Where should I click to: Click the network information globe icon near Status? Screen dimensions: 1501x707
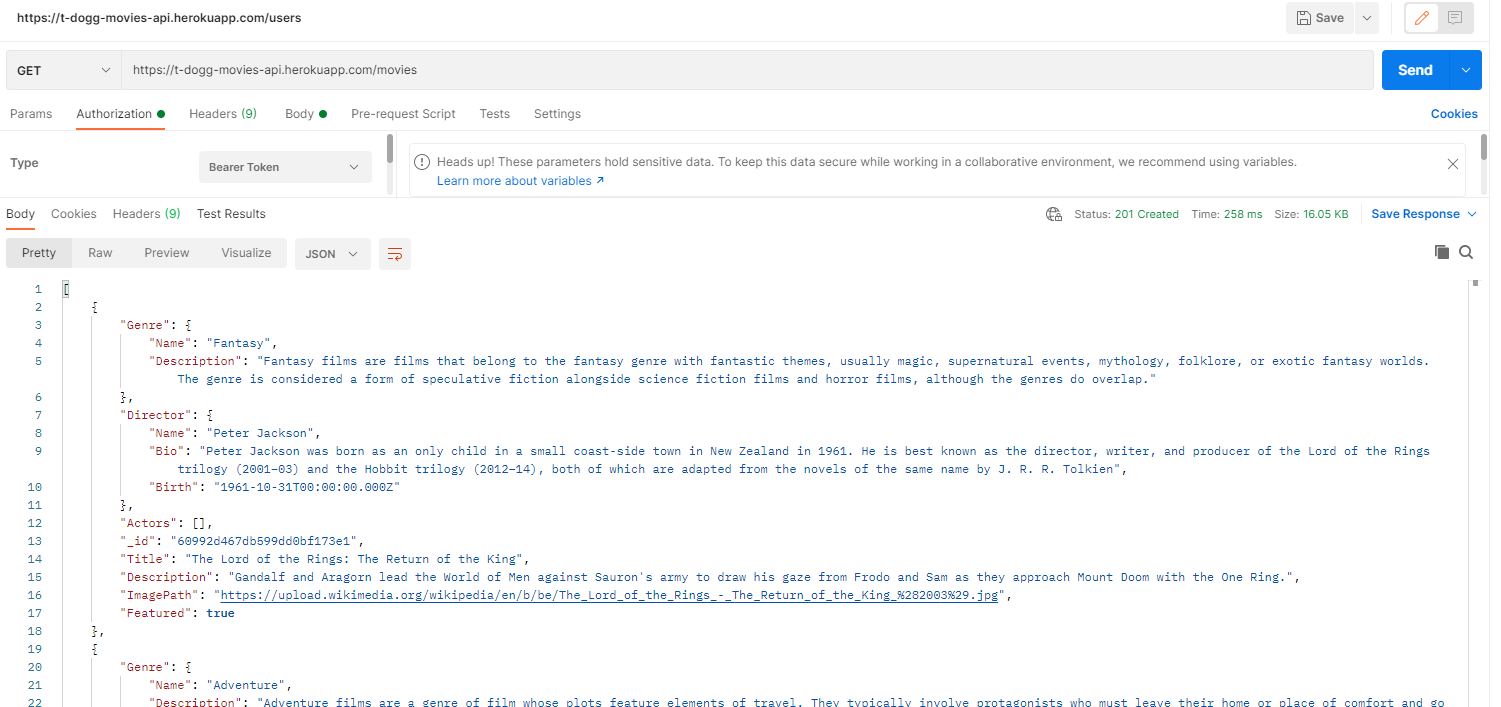(x=1054, y=214)
